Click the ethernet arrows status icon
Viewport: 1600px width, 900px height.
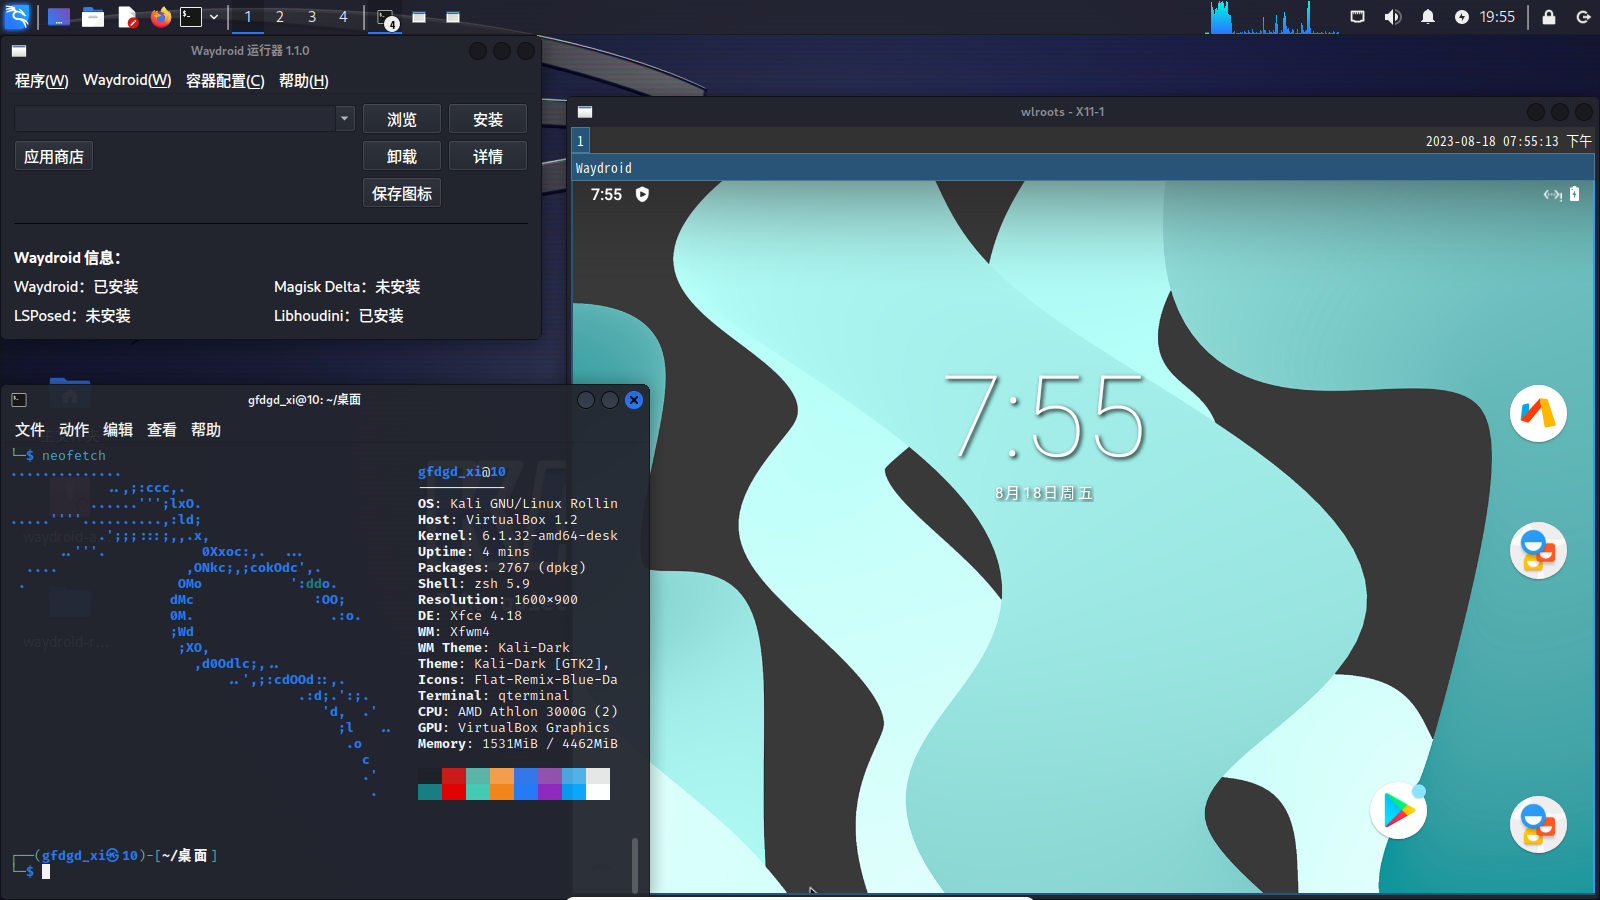(x=1552, y=195)
